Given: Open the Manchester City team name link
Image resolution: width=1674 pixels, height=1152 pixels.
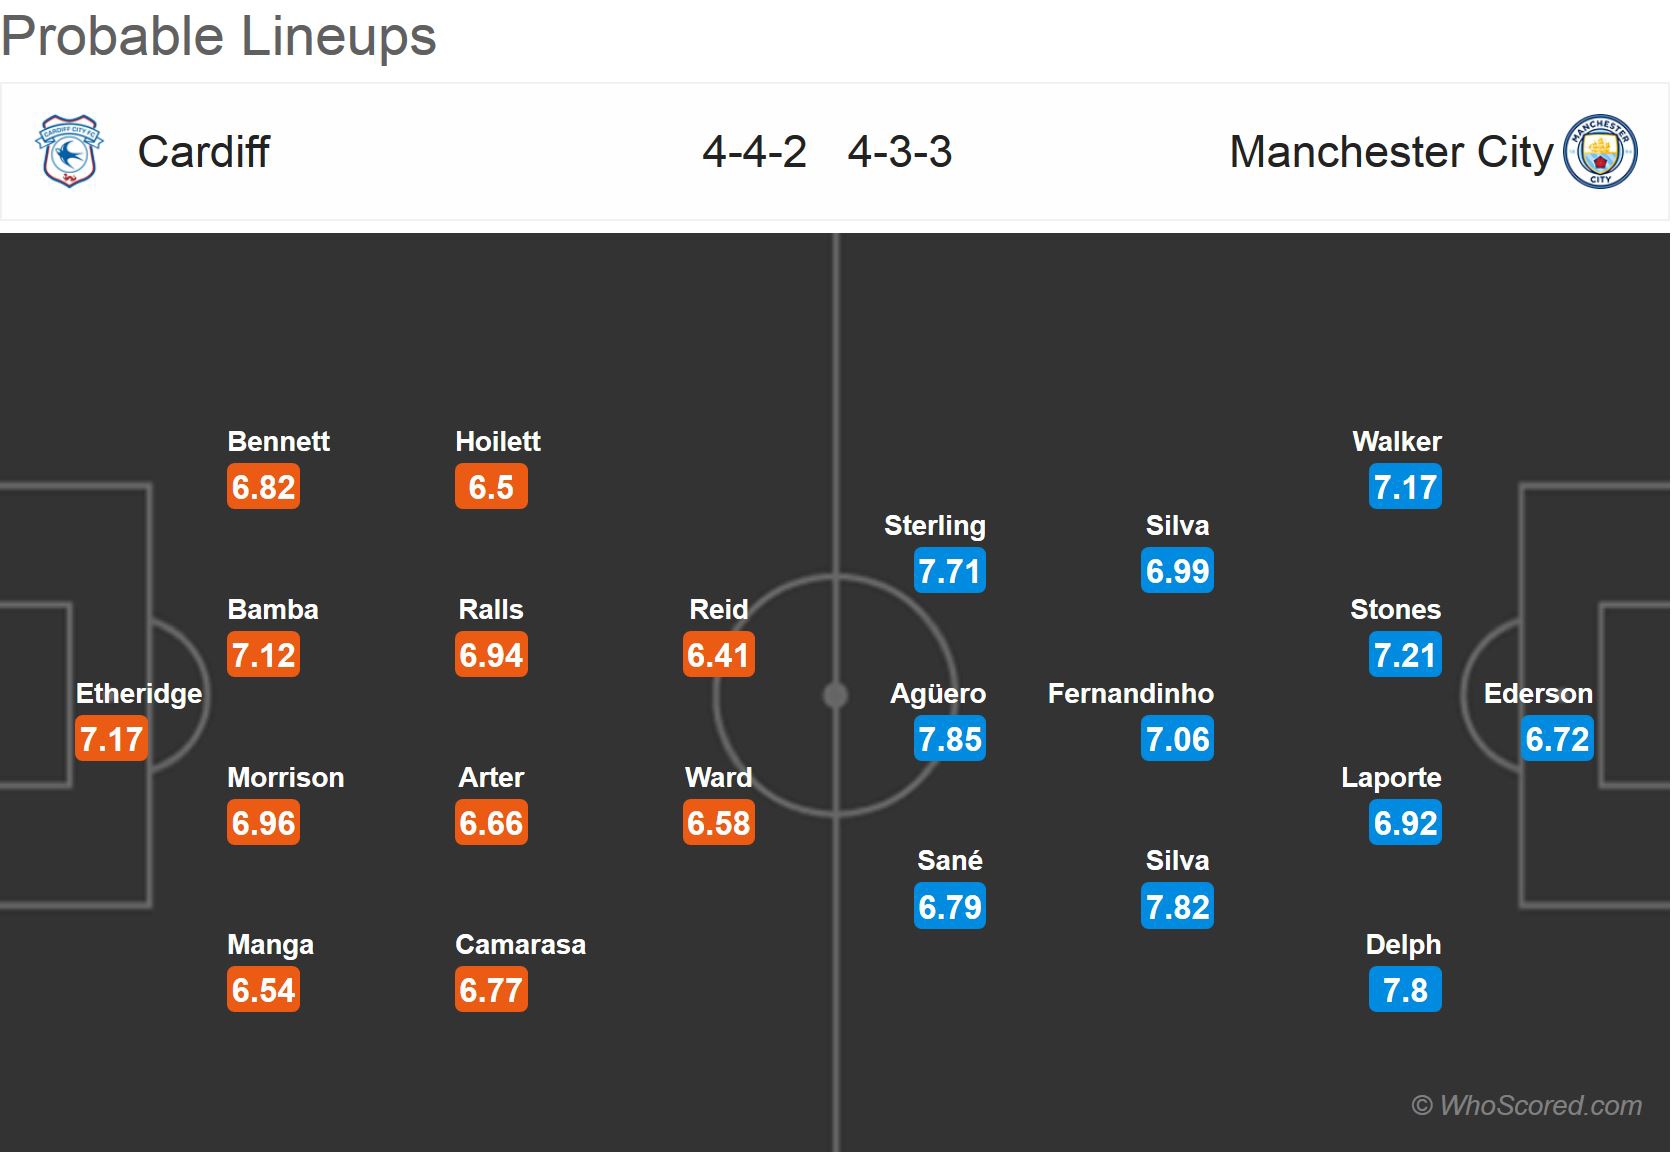Looking at the screenshot, I should click(x=1390, y=152).
